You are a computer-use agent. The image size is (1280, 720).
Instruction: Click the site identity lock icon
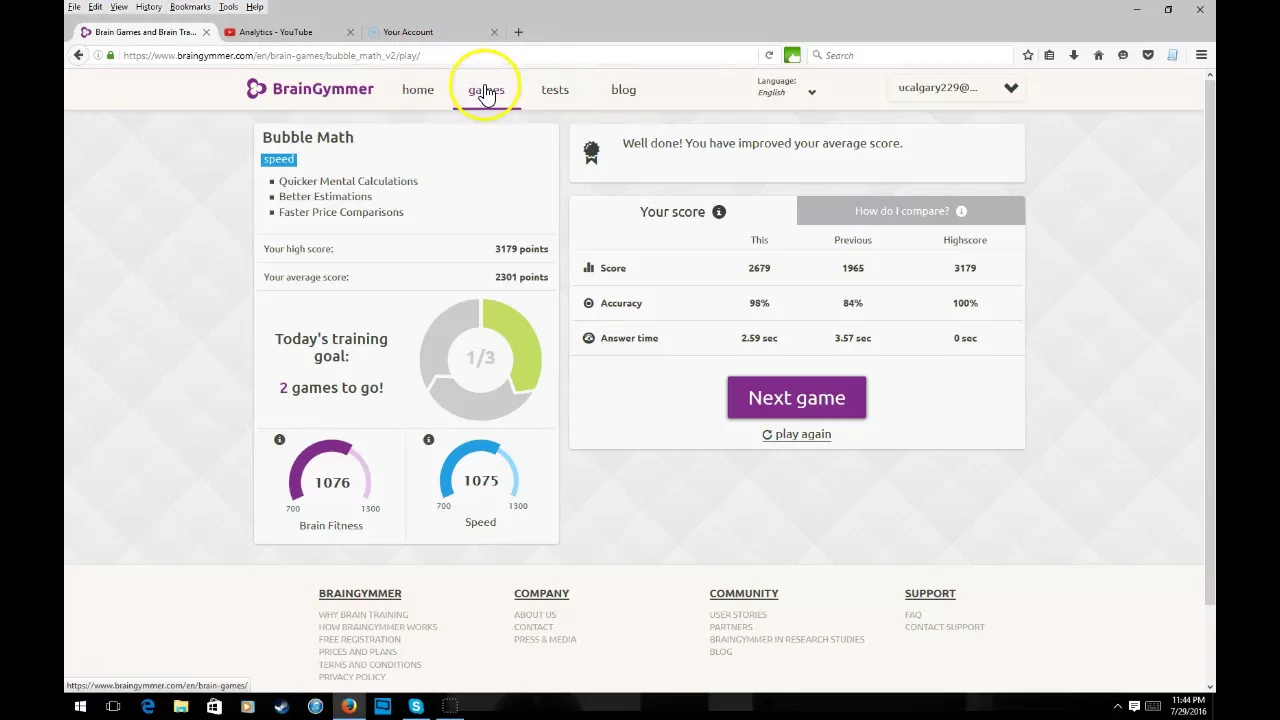coord(110,55)
